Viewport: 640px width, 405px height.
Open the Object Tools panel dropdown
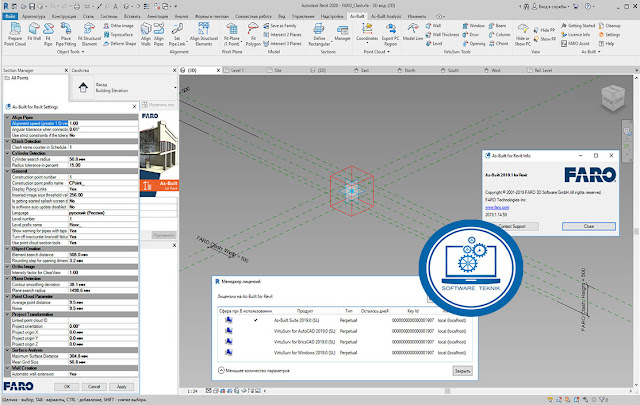click(x=71, y=52)
